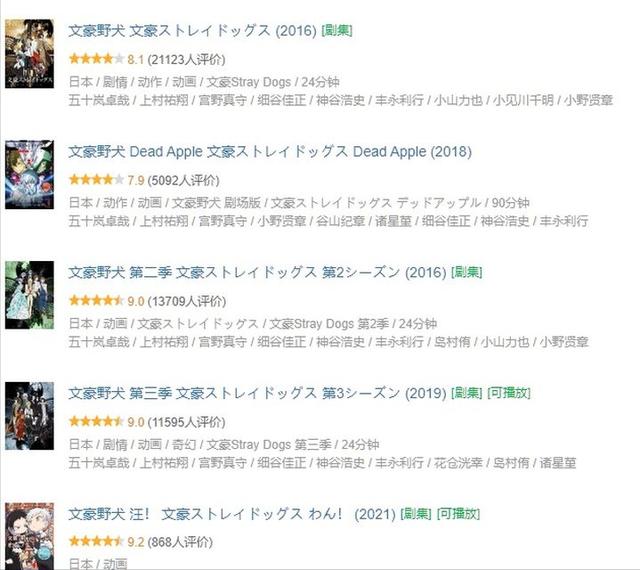Click [可播放] tag next to 汪! (2021)
Image resolution: width=640 pixels, height=570 pixels.
458,514
